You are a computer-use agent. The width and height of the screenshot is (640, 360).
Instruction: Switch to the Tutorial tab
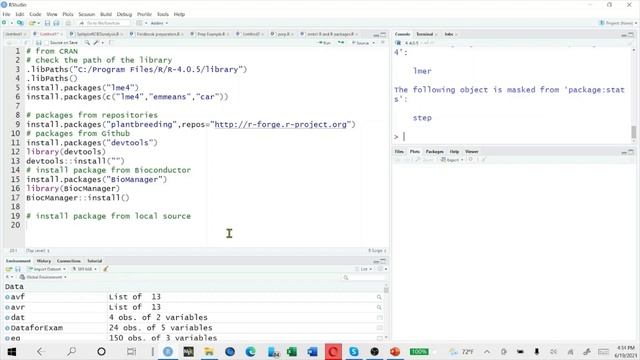click(x=94, y=261)
